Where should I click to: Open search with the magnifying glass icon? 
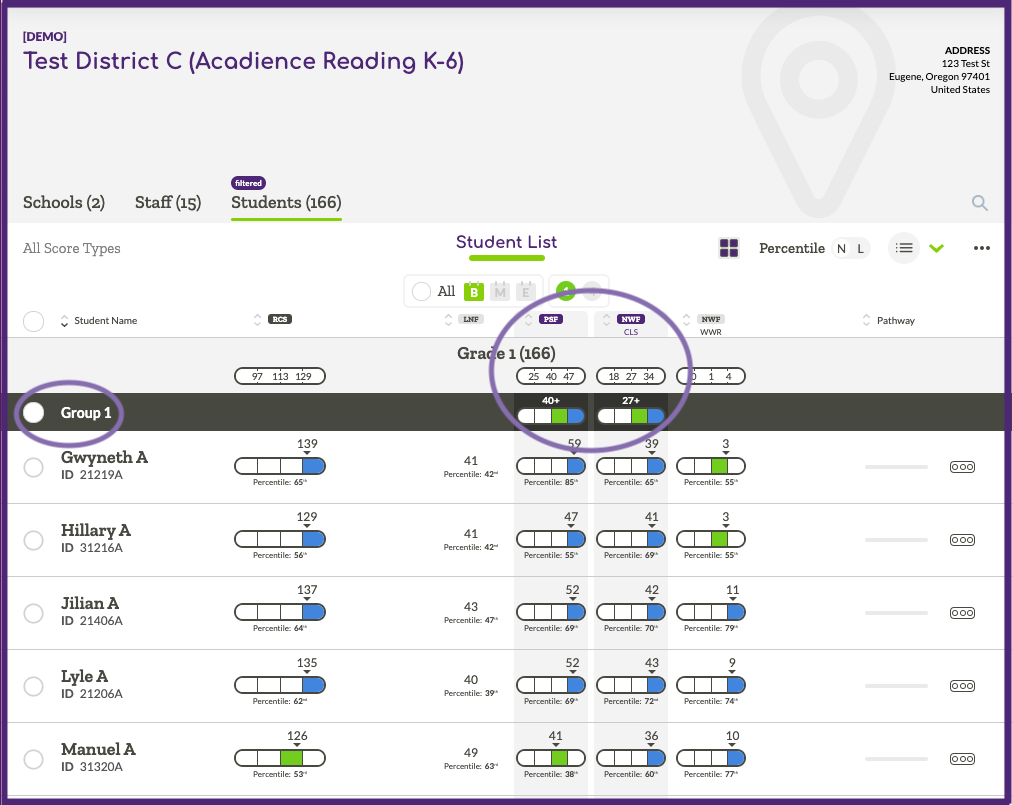click(979, 202)
